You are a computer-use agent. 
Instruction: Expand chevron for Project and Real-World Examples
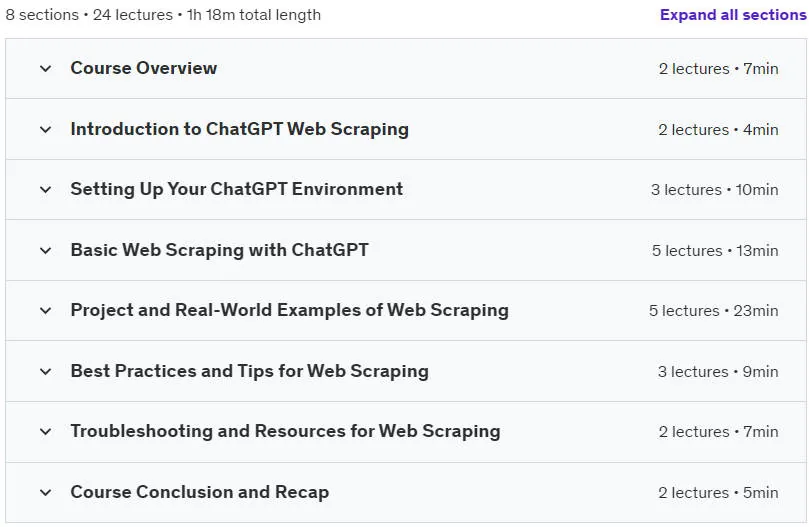(45, 311)
